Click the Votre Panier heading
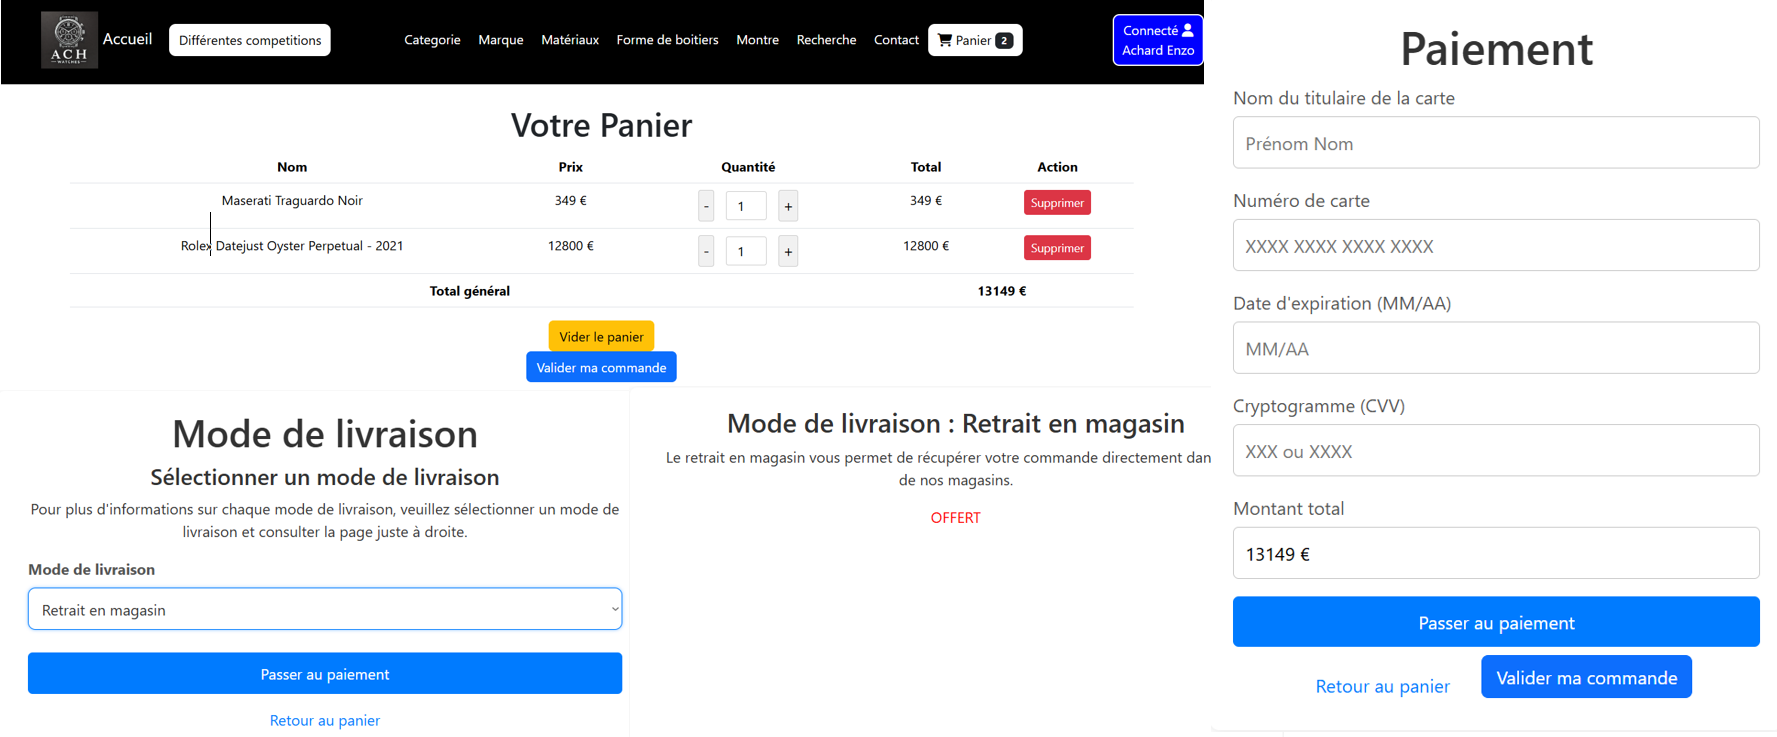Viewport: 1777px width, 737px height. 601,125
